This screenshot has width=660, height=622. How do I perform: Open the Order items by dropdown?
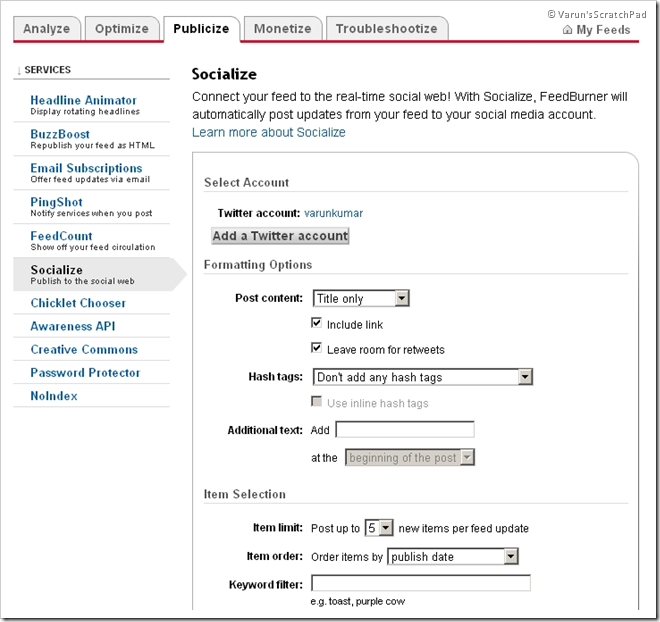click(x=453, y=556)
